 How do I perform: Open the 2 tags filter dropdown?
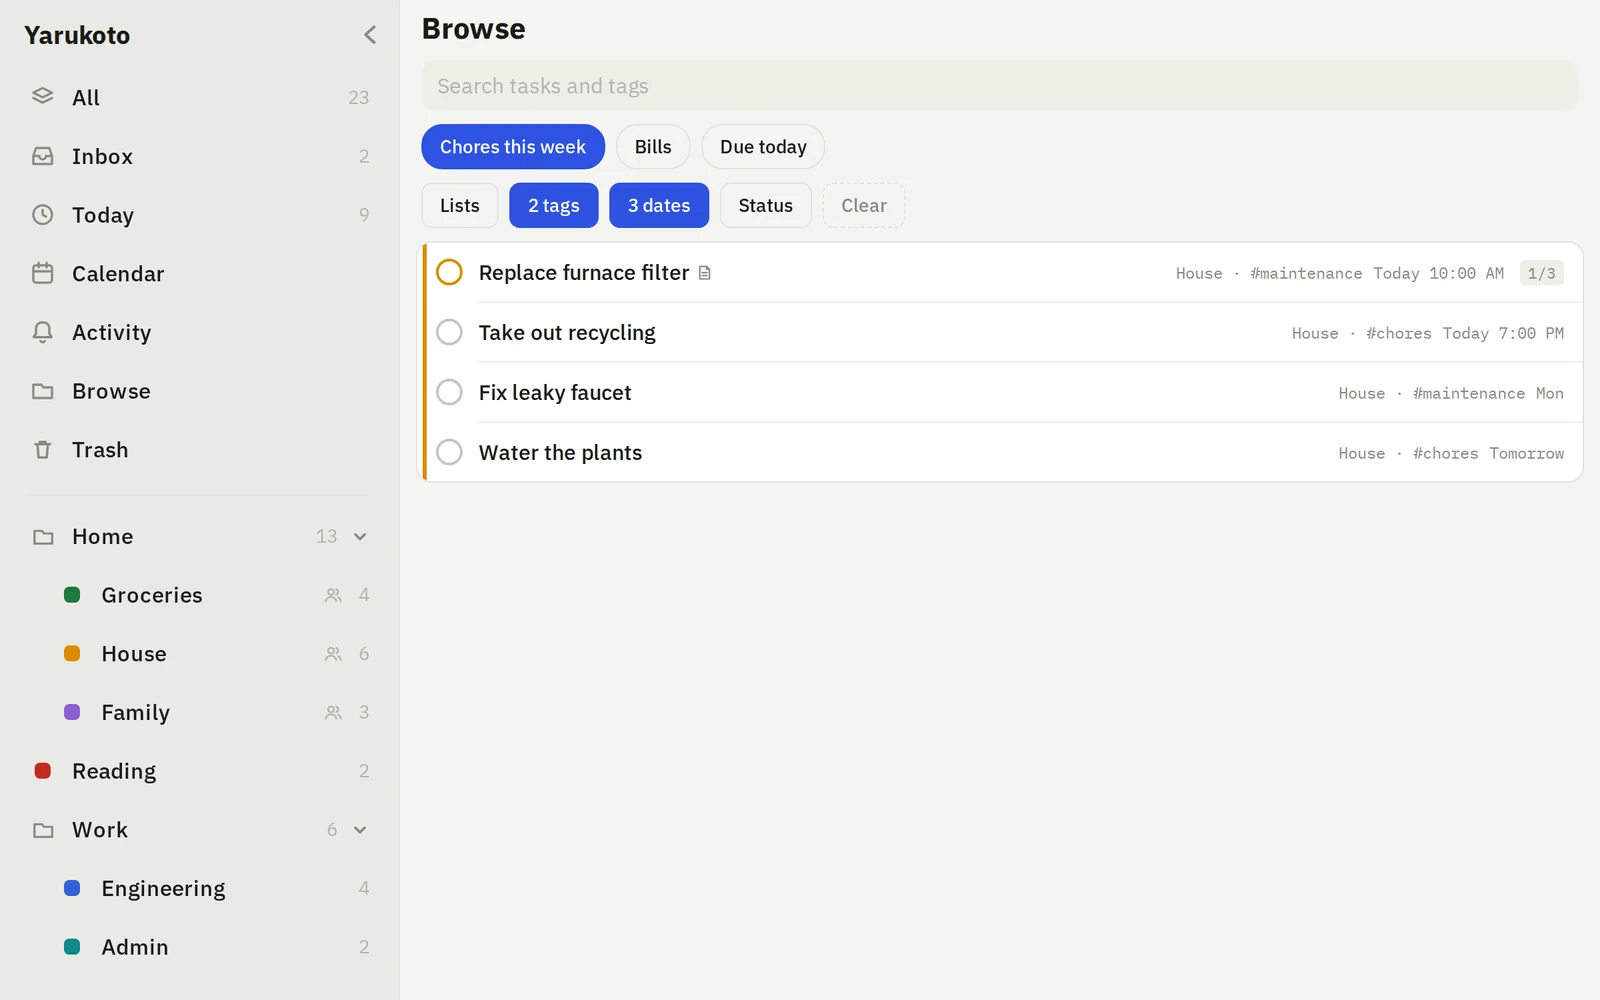pos(554,205)
